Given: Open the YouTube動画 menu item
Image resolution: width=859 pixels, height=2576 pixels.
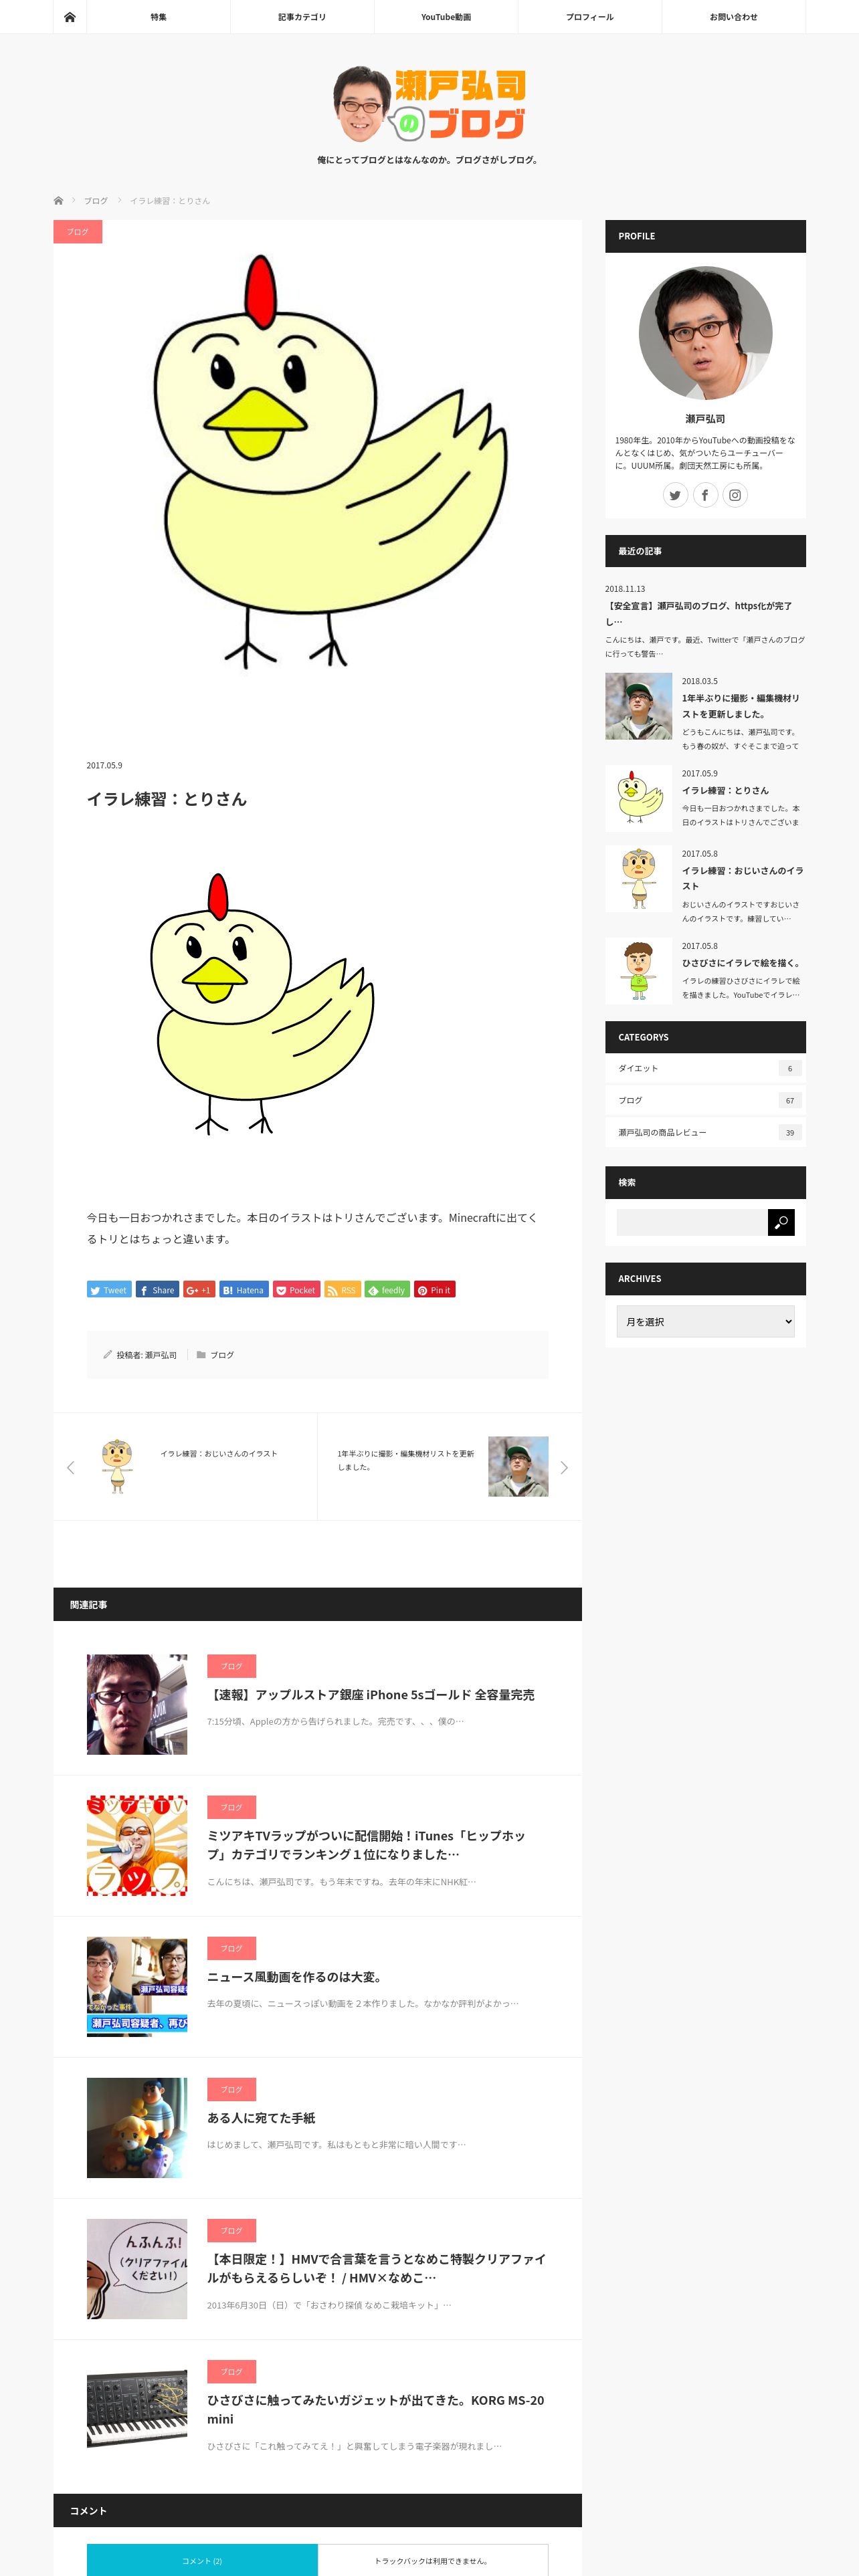Looking at the screenshot, I should pyautogui.click(x=446, y=17).
